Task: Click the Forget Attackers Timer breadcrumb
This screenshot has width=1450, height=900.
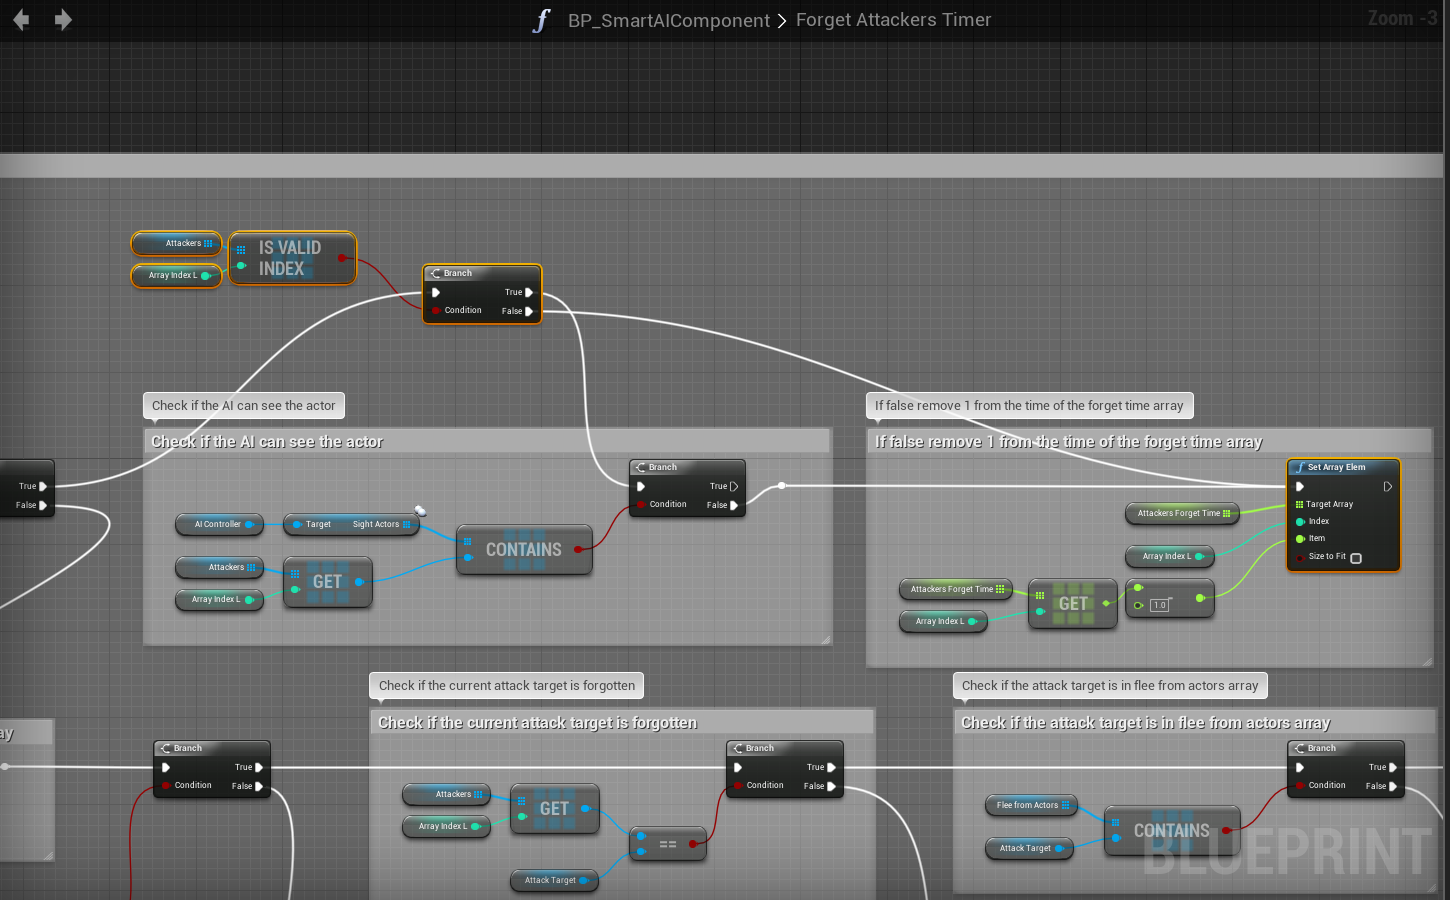Action: (x=893, y=20)
